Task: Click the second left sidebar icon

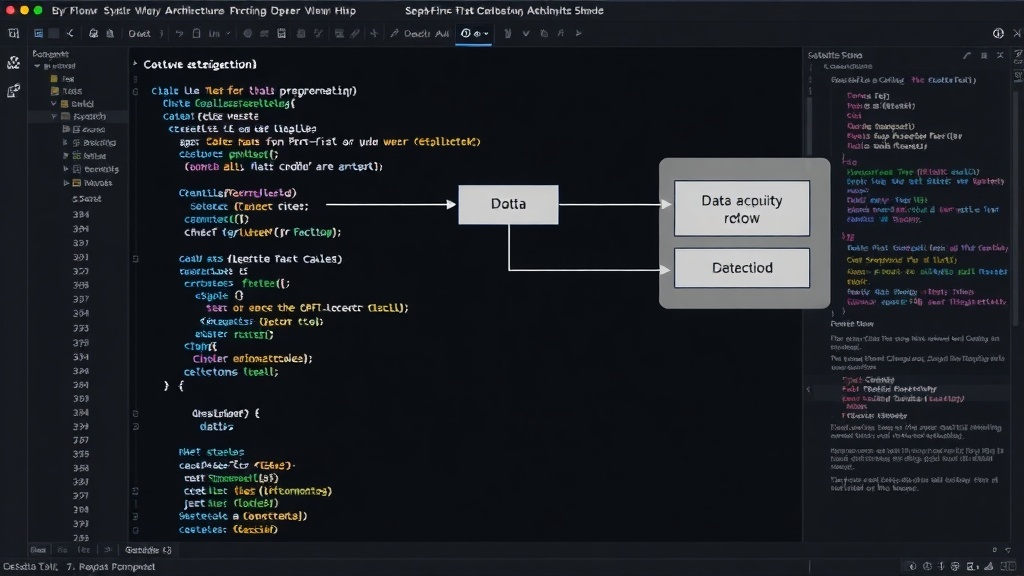Action: point(13,91)
